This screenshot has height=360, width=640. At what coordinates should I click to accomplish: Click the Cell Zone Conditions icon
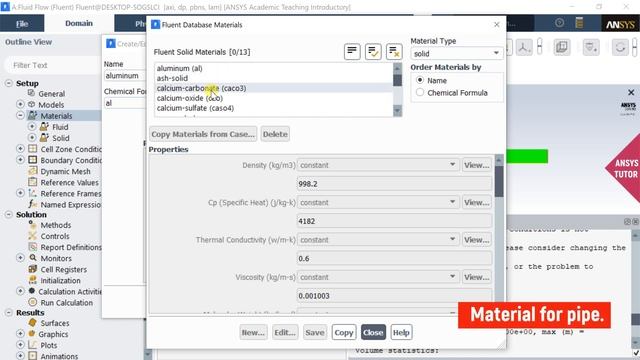(33, 149)
